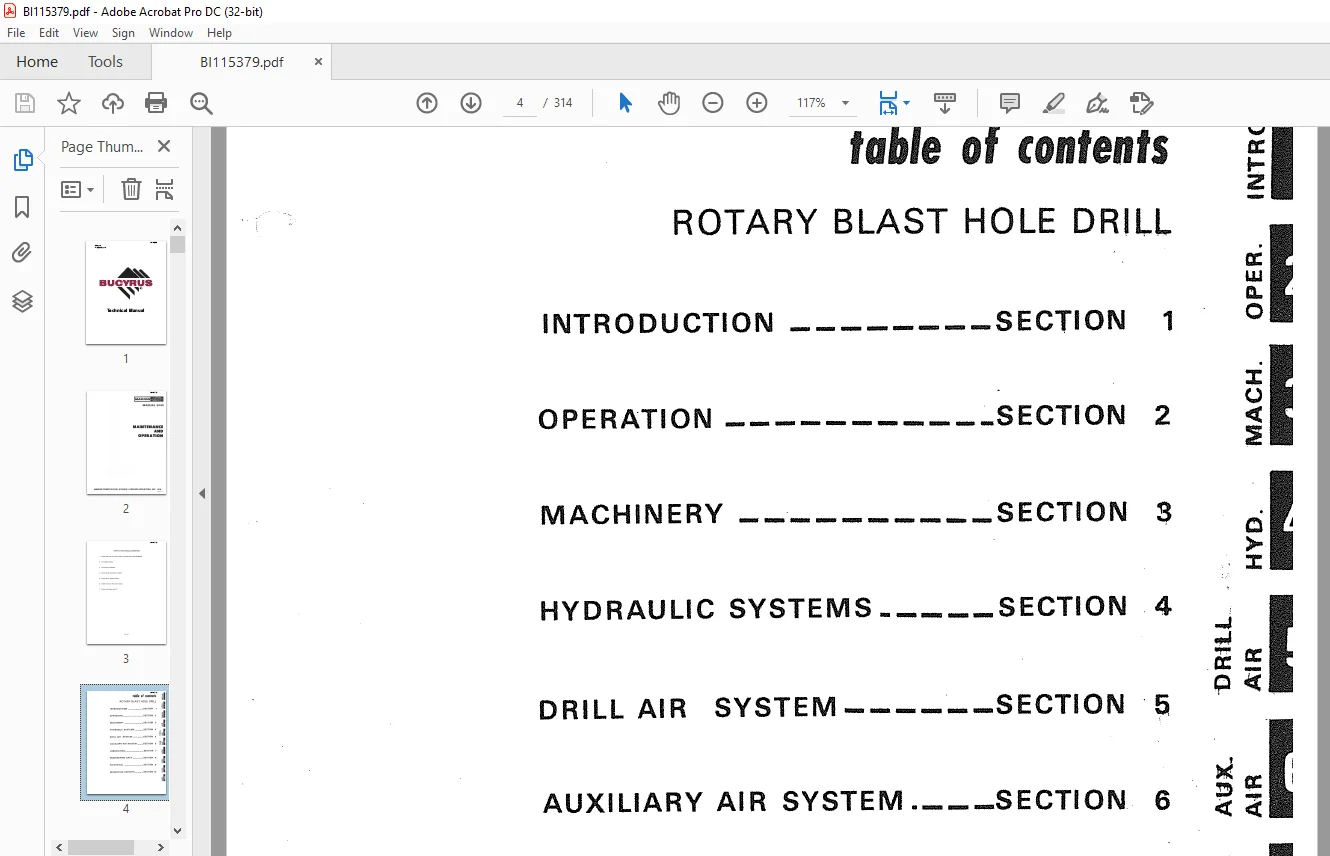Select the Hand pan tool
The image size is (1330, 856).
tap(669, 103)
